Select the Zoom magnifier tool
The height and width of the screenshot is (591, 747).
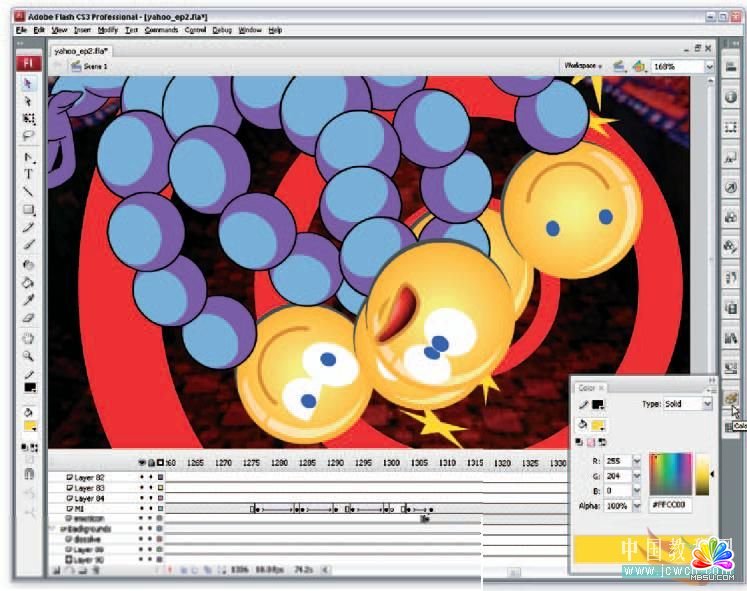(29, 356)
